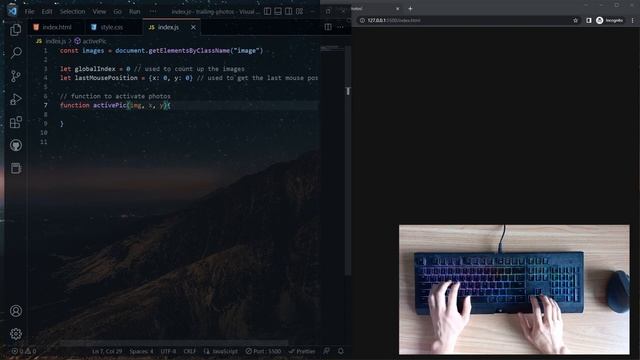The height and width of the screenshot is (360, 640).
Task: Click line number 9 in the gutter
Action: point(45,124)
